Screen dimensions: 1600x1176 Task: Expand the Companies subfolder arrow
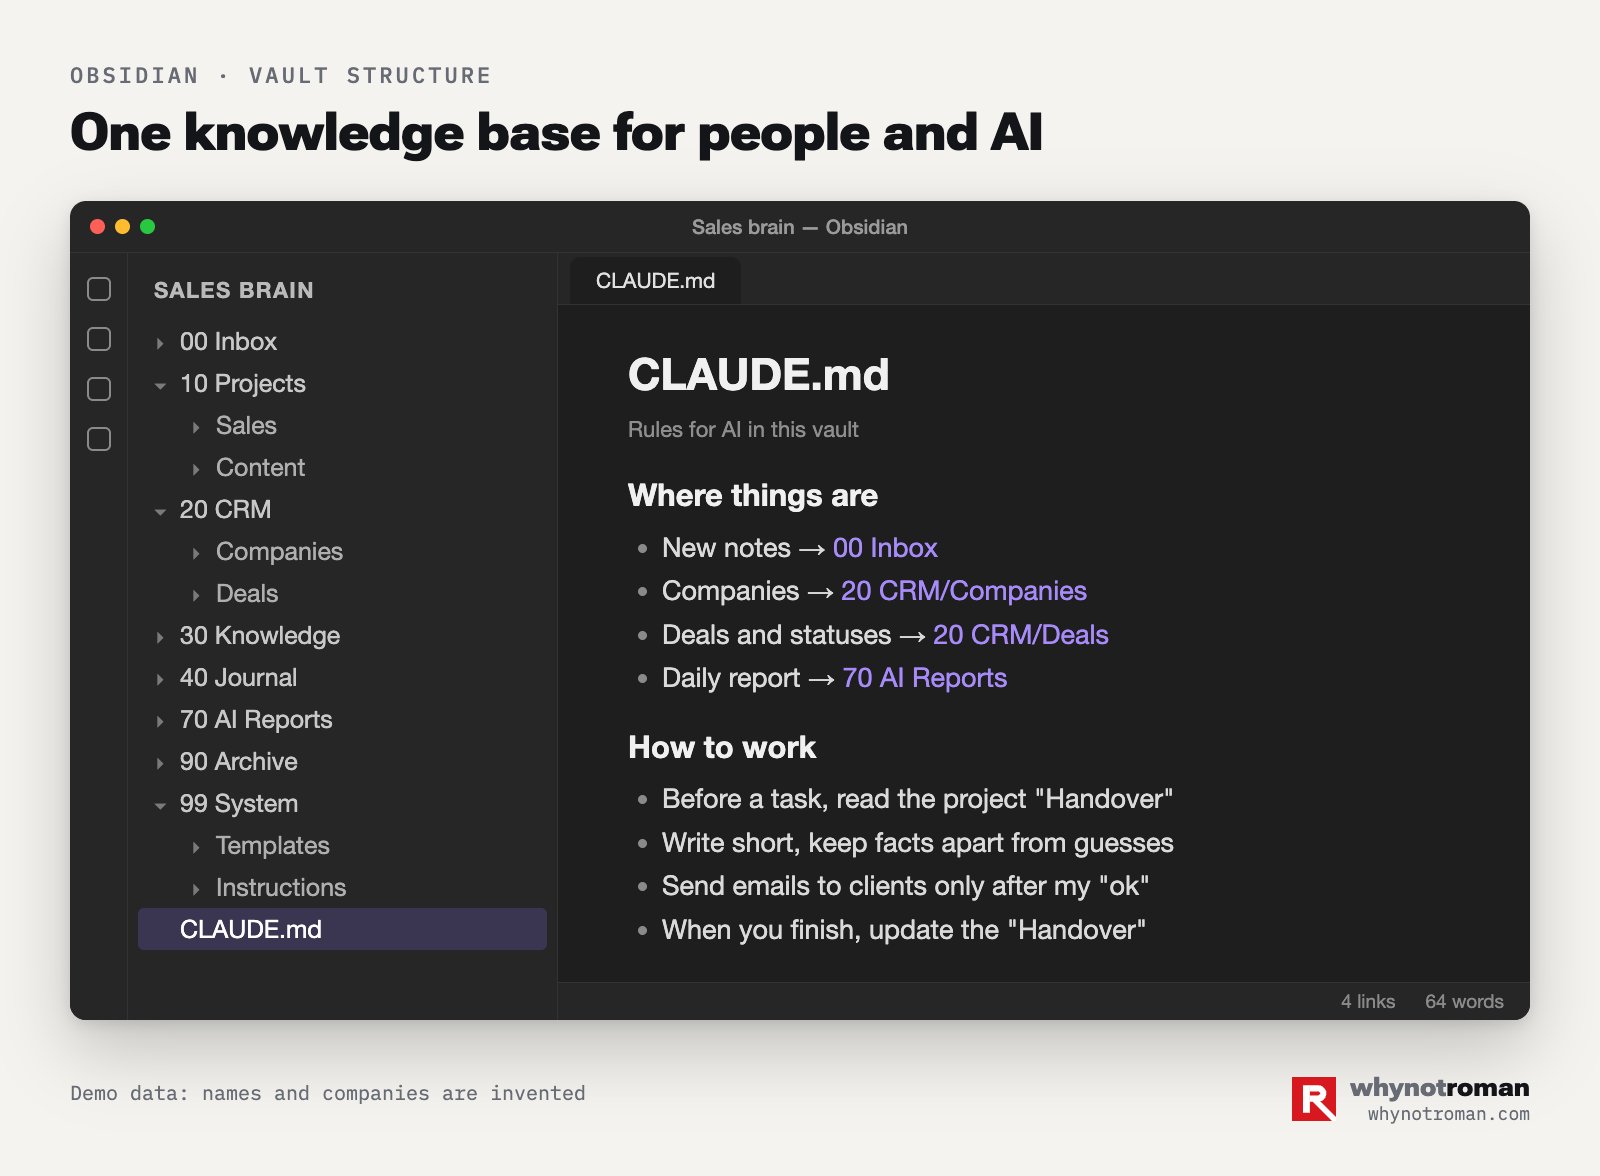196,553
